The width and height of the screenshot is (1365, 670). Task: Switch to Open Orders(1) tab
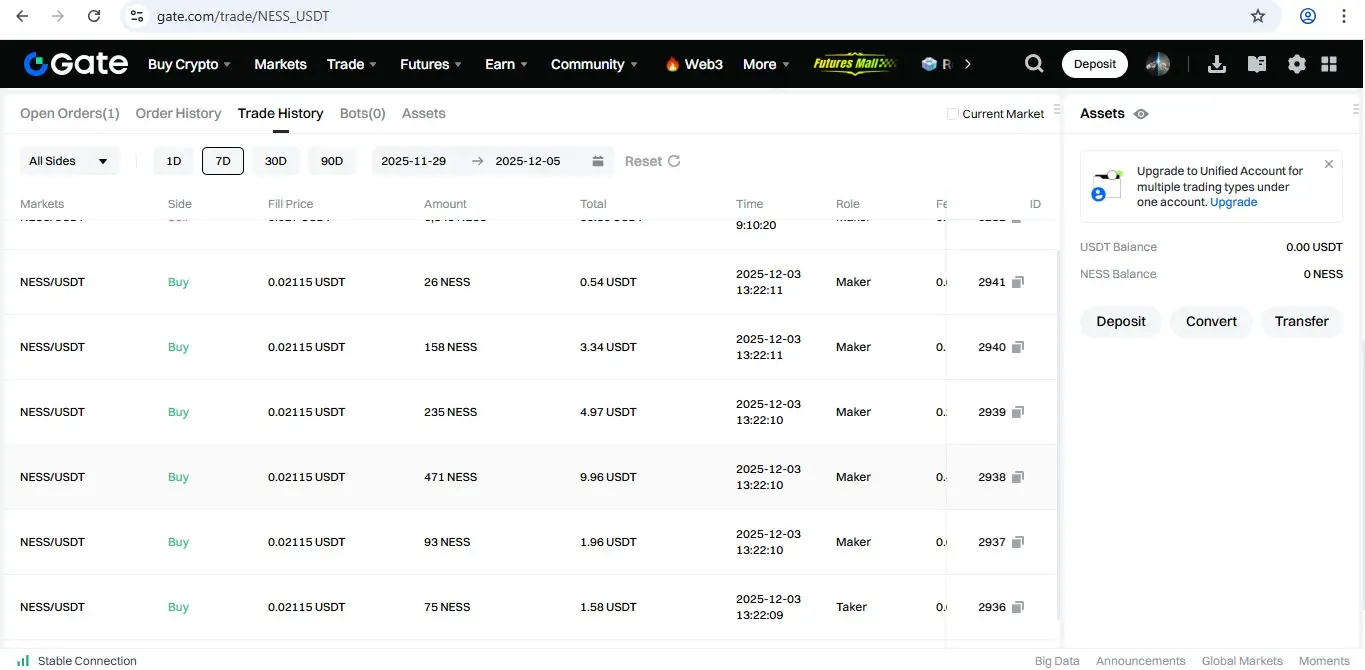70,113
